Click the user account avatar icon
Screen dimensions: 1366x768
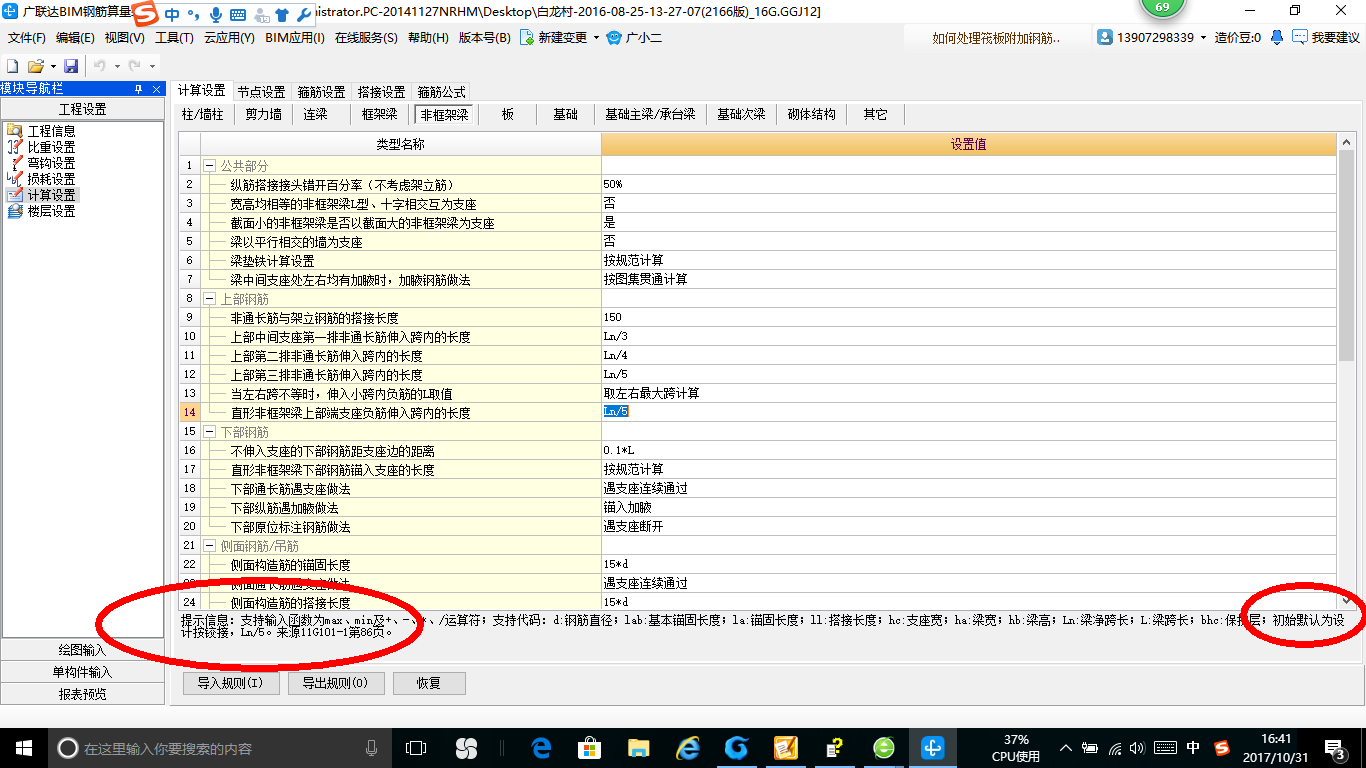[1105, 37]
